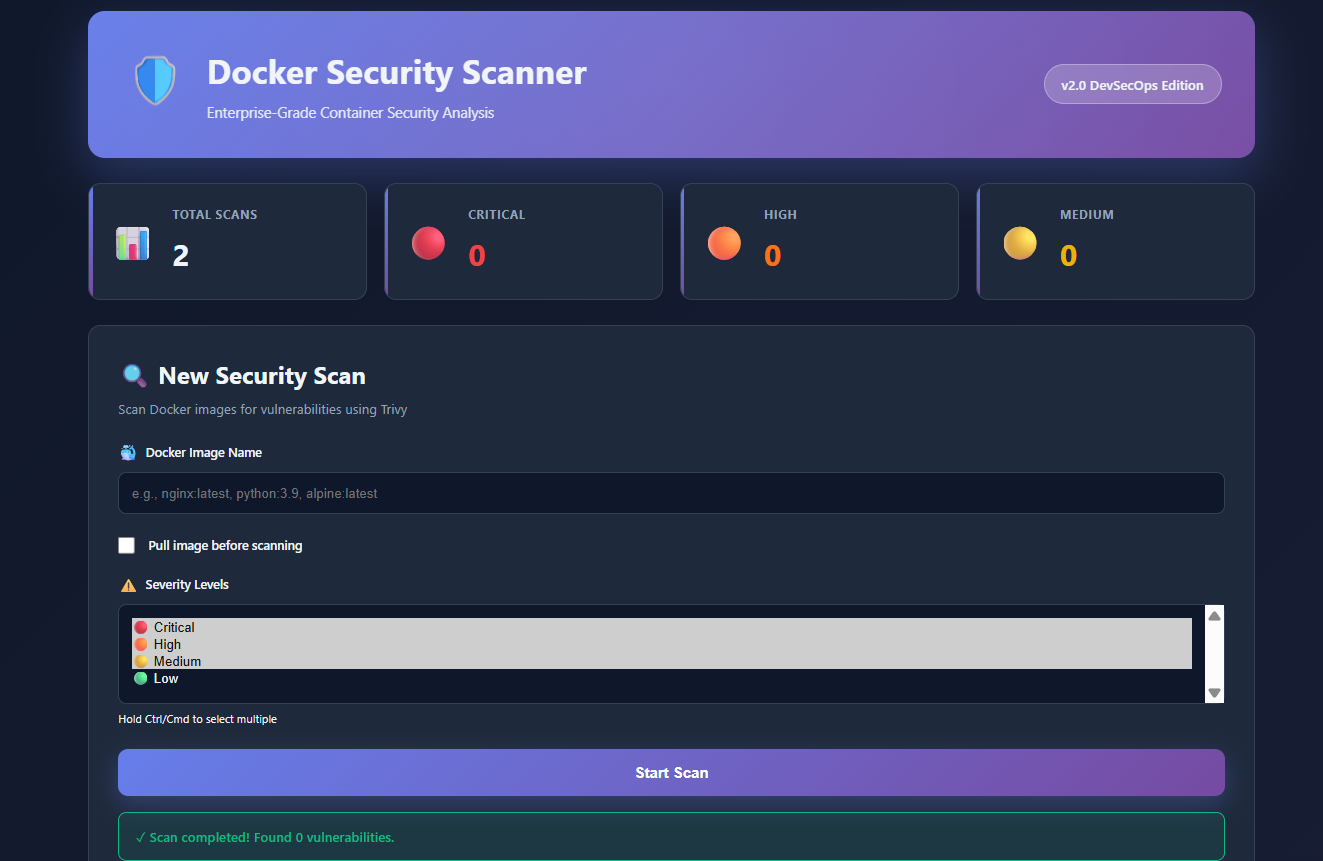Select High in the severity list

pyautogui.click(x=167, y=645)
